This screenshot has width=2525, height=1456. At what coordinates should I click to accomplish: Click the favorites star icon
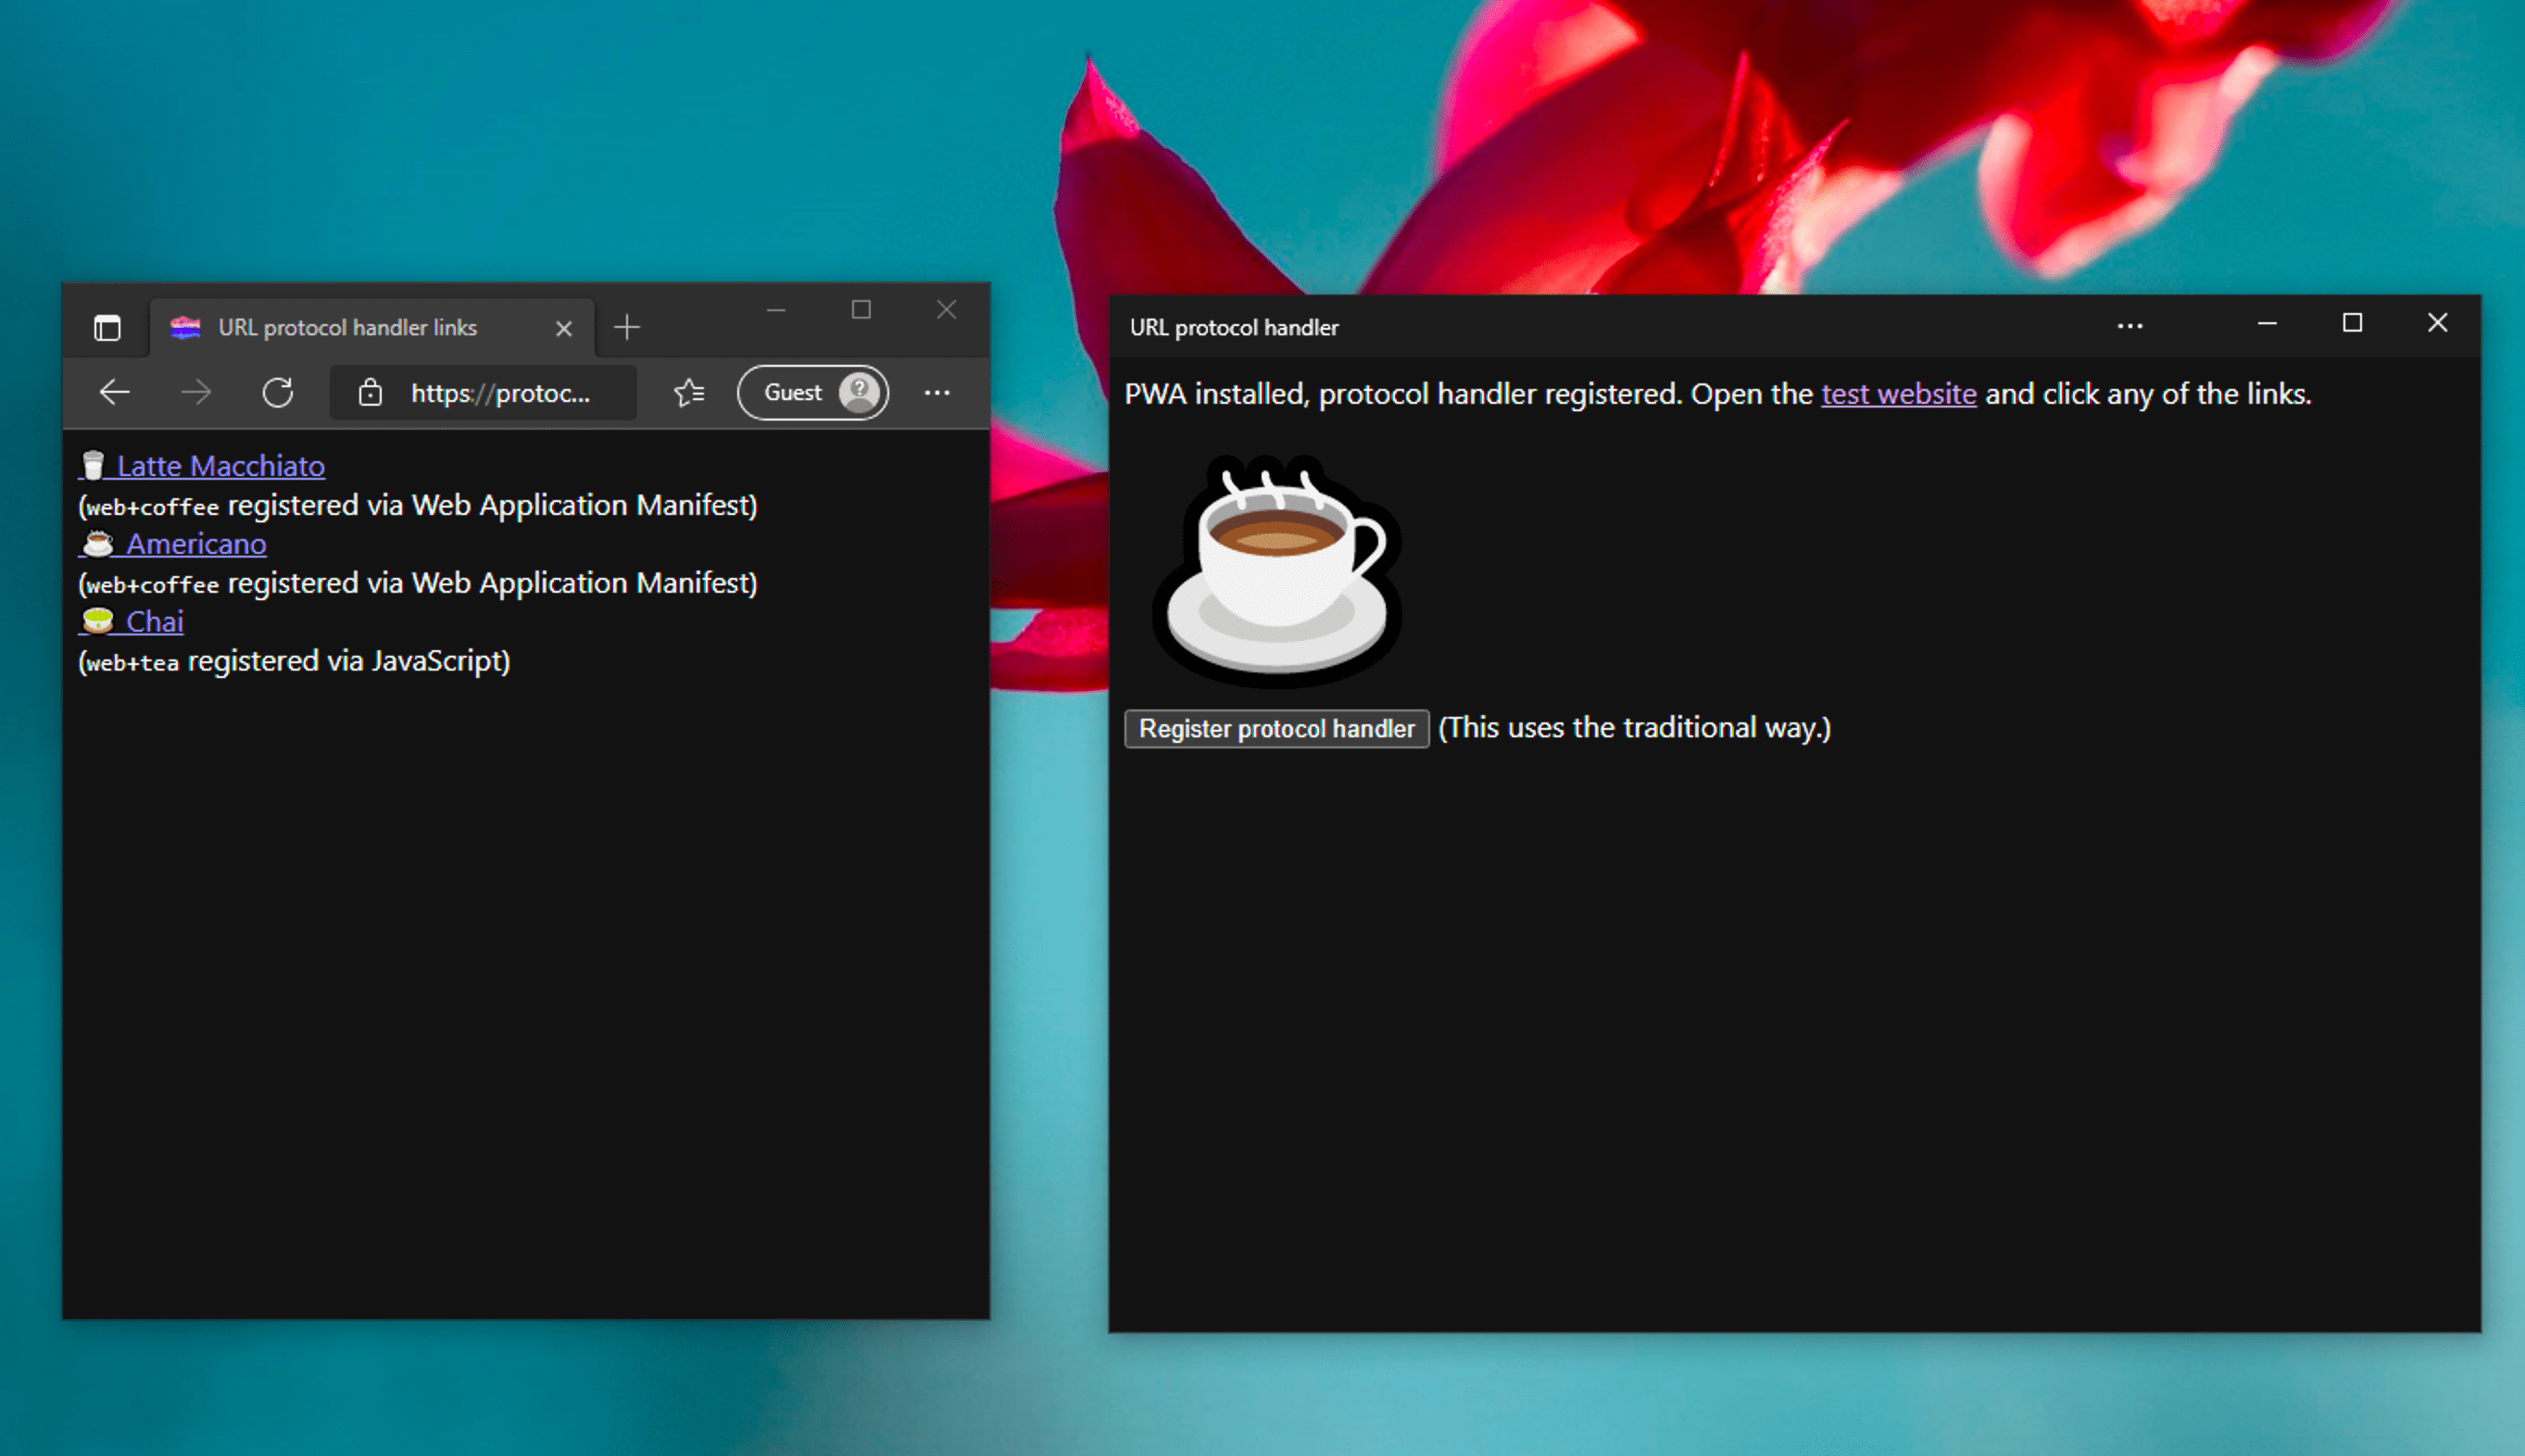pyautogui.click(x=690, y=392)
